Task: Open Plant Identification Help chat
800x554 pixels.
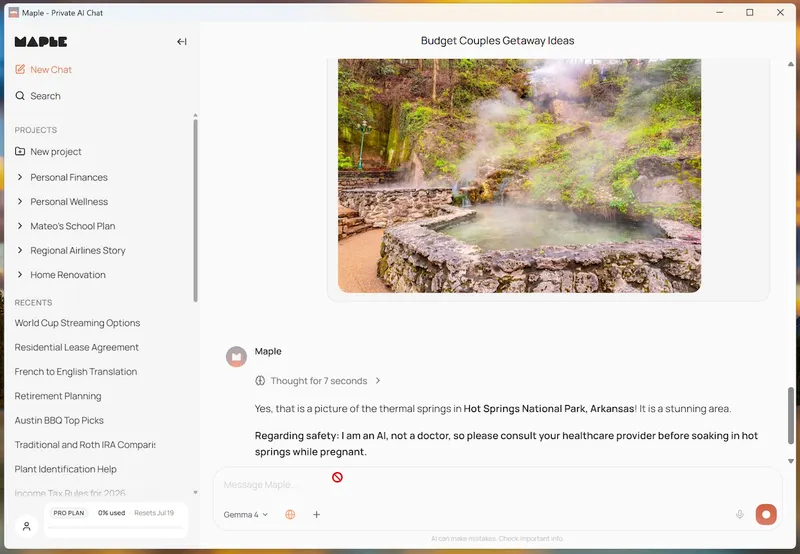Action: tap(65, 469)
